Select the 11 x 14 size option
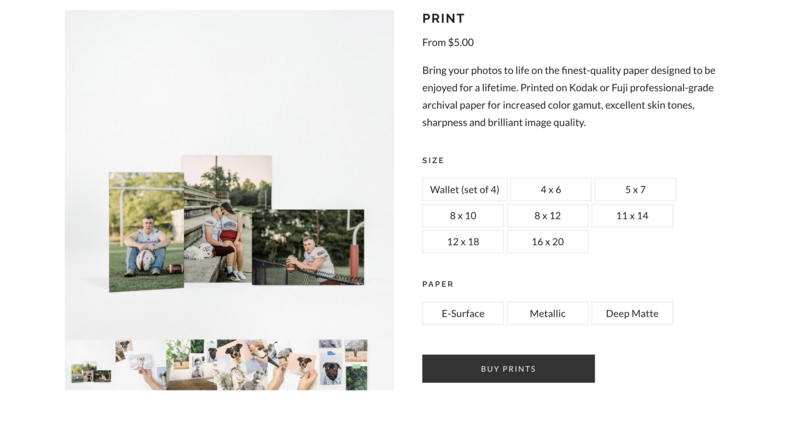The height and width of the screenshot is (421, 800). [632, 215]
